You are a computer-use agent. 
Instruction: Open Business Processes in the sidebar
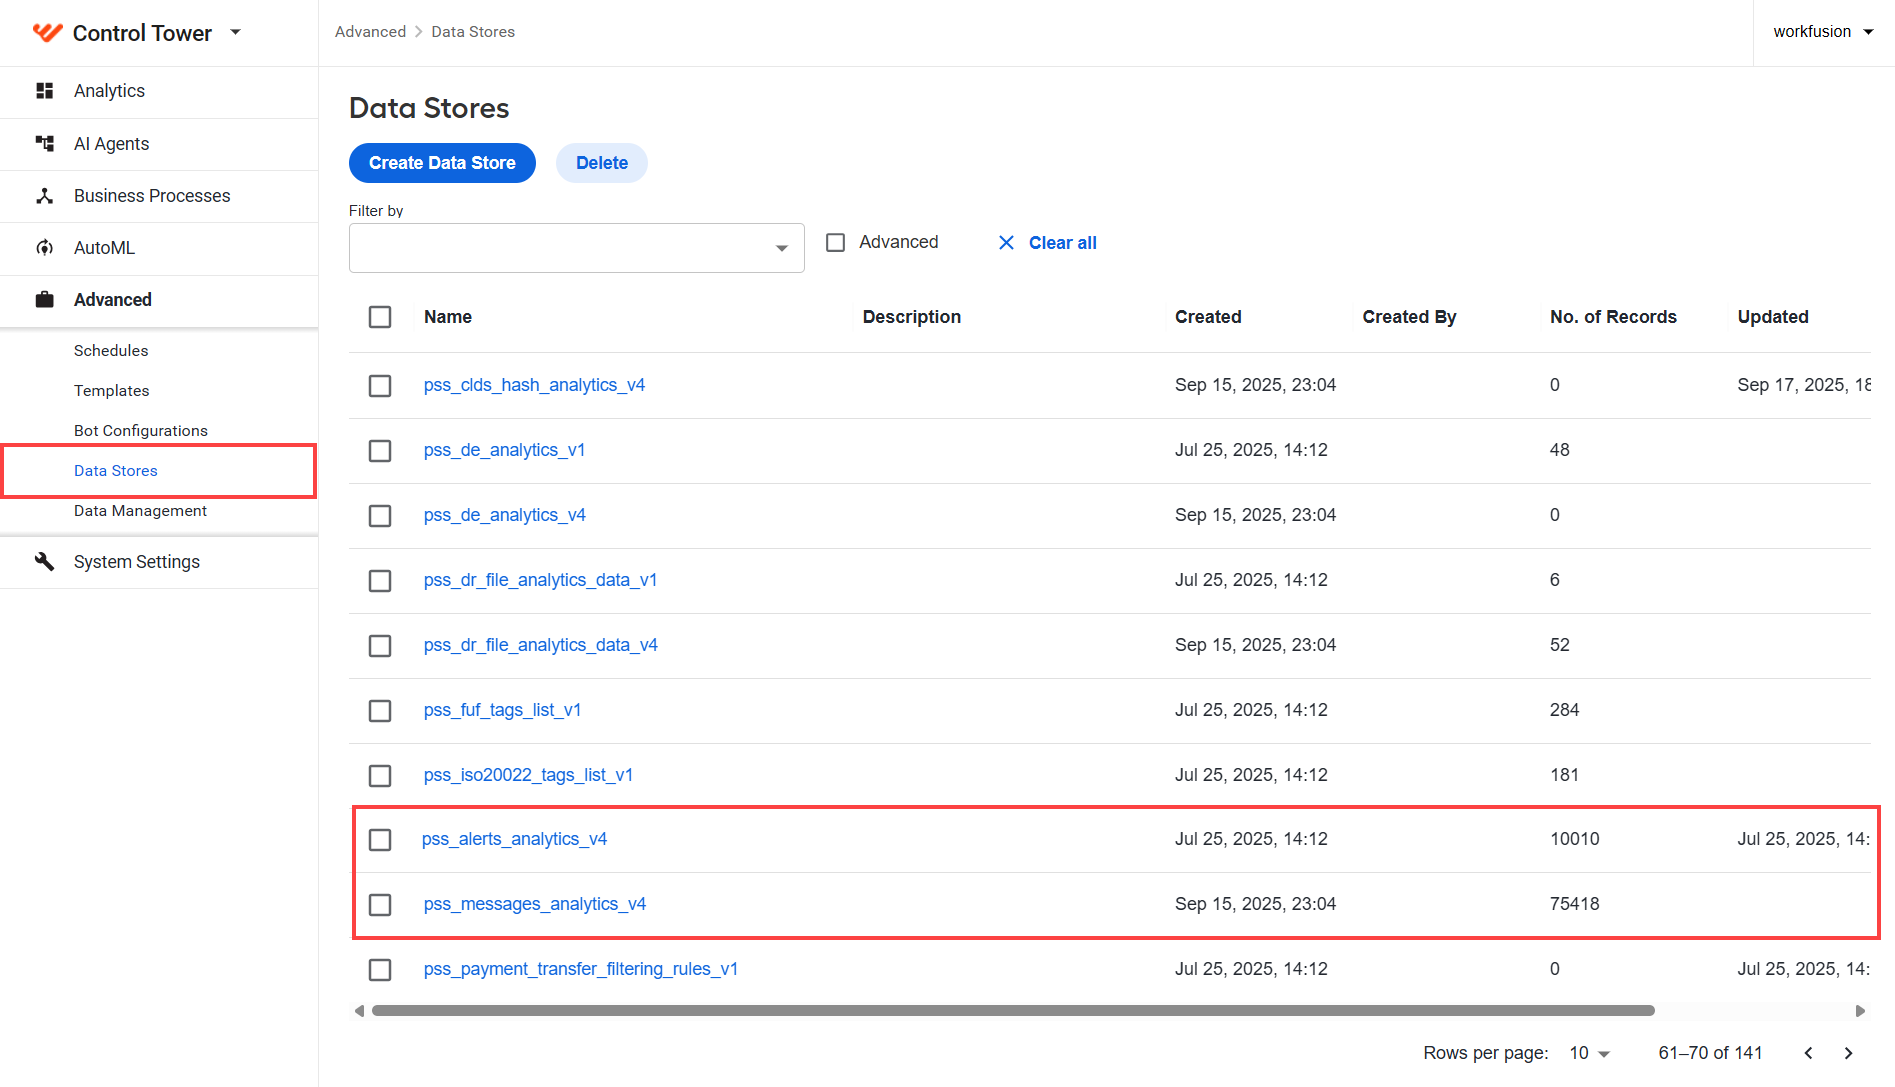[x=159, y=196]
